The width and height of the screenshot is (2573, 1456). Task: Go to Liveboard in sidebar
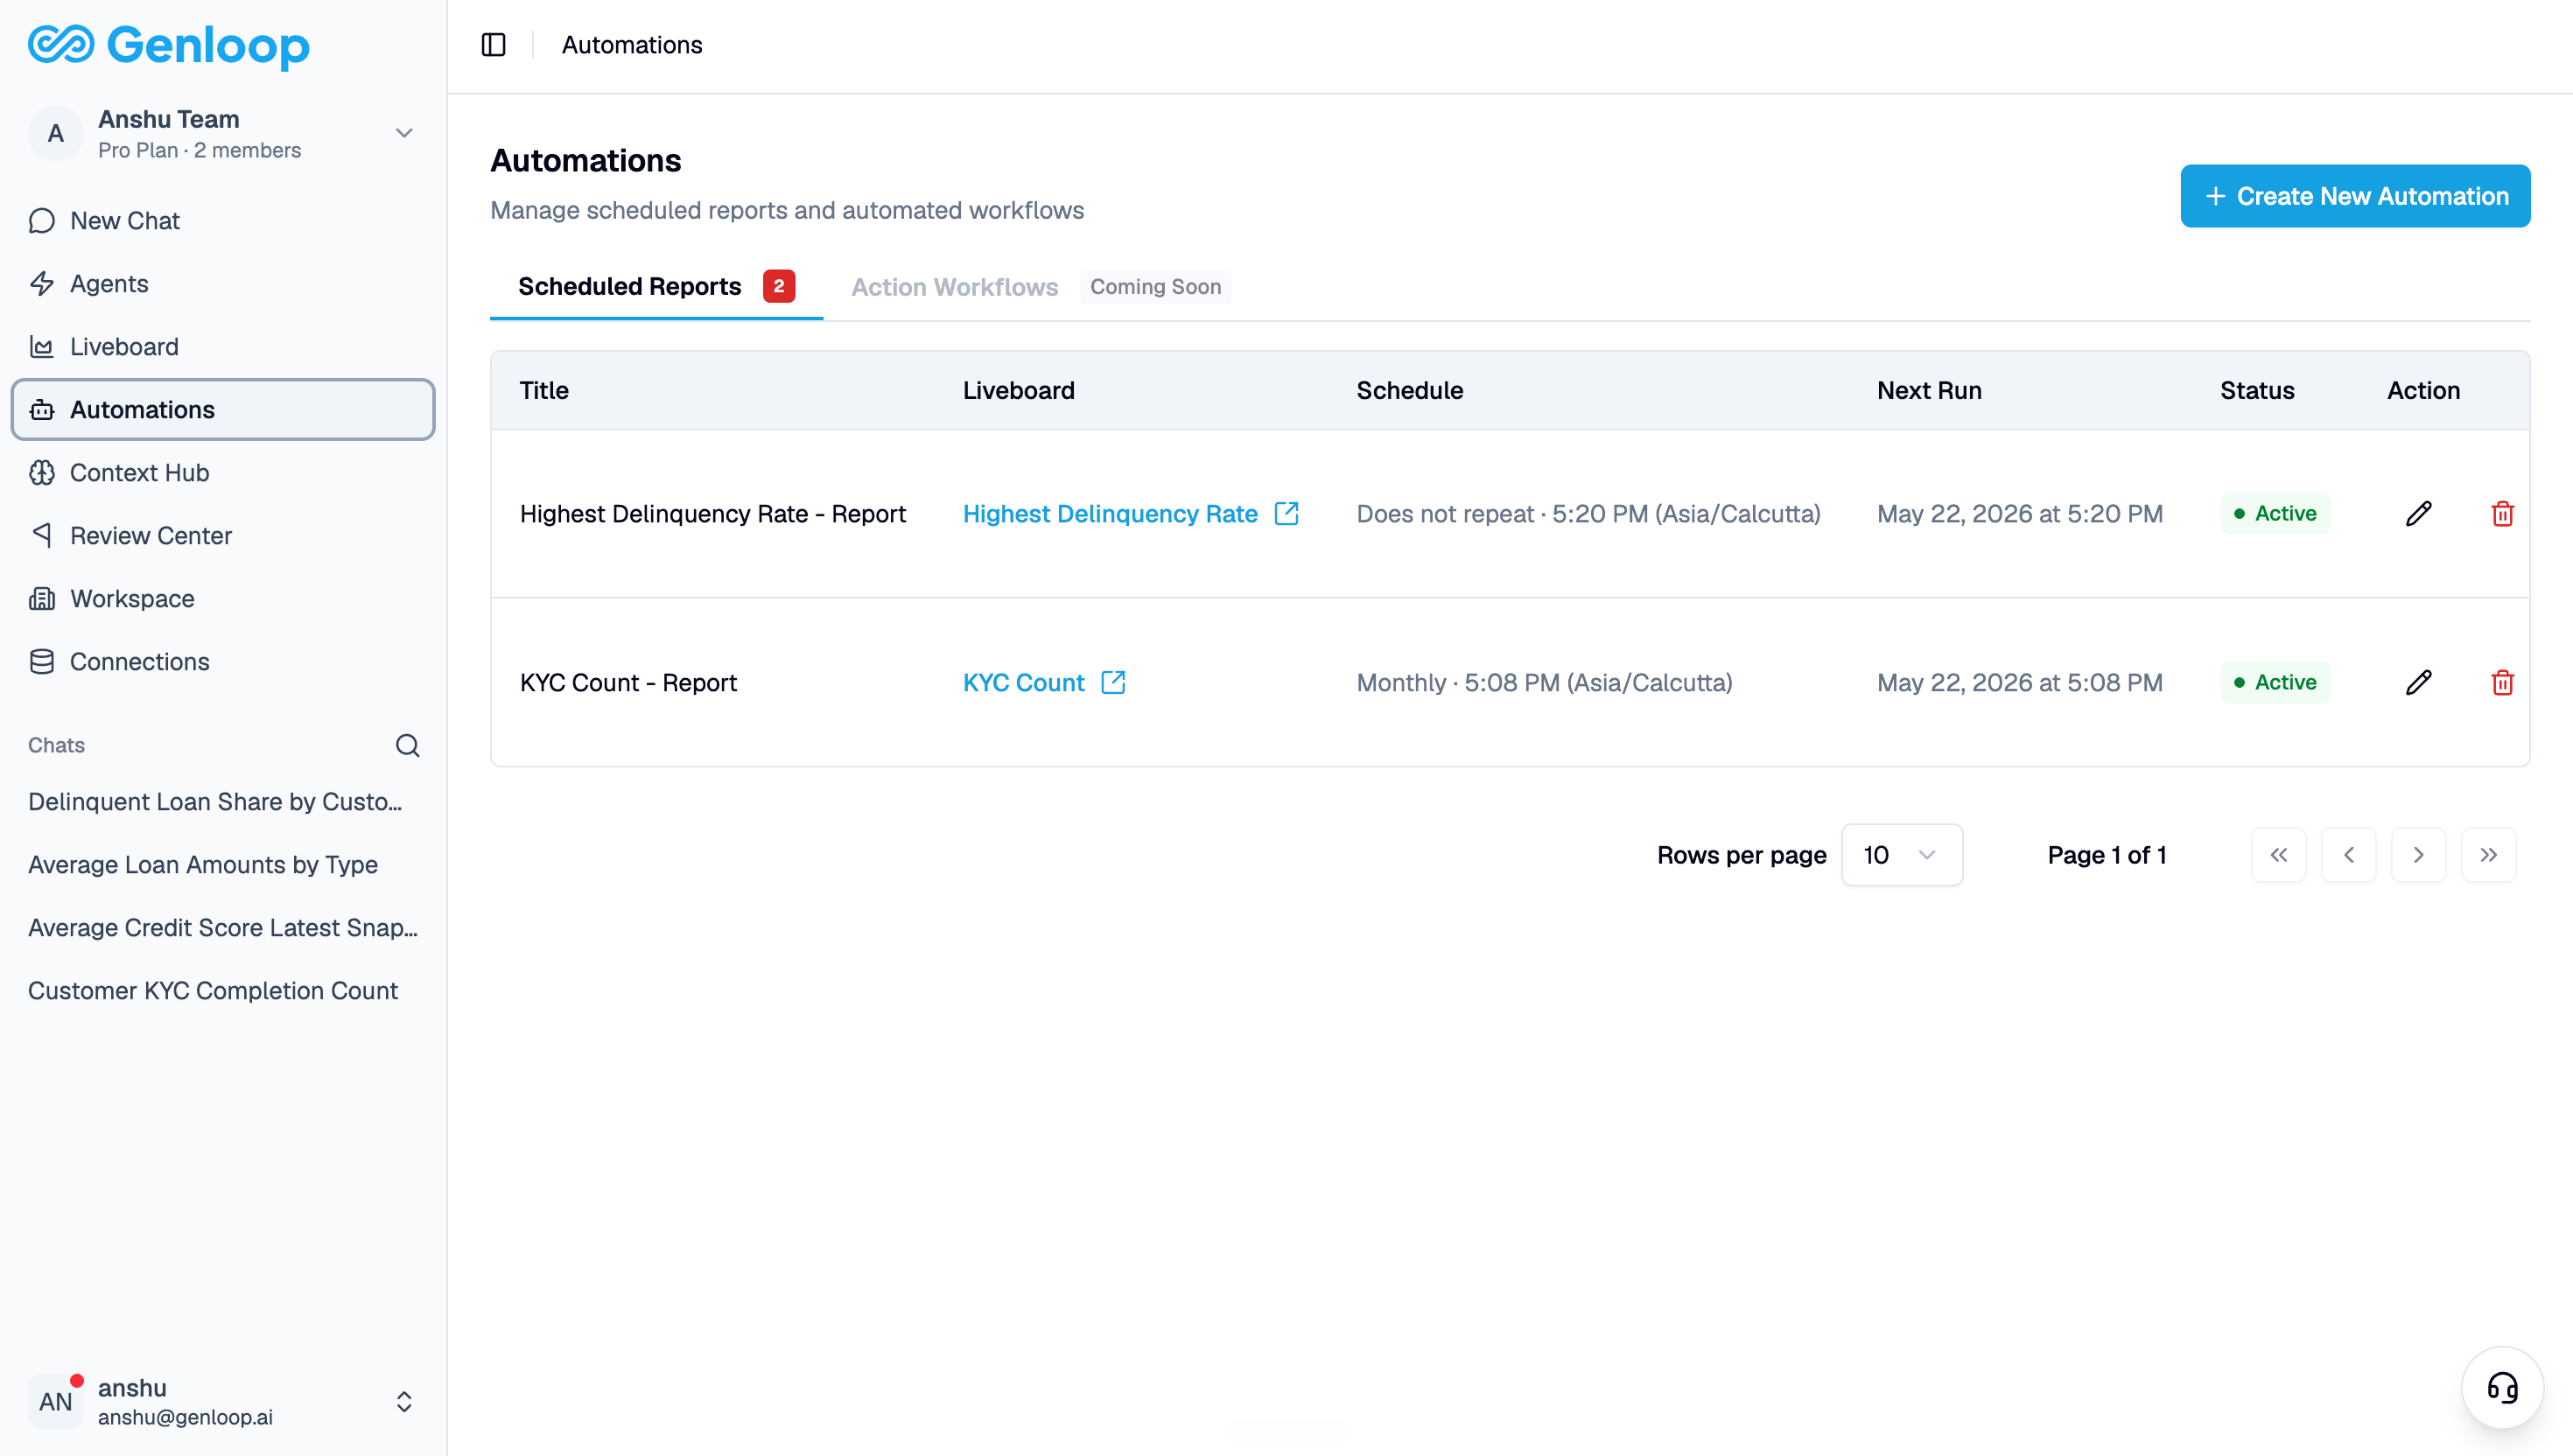coord(222,347)
